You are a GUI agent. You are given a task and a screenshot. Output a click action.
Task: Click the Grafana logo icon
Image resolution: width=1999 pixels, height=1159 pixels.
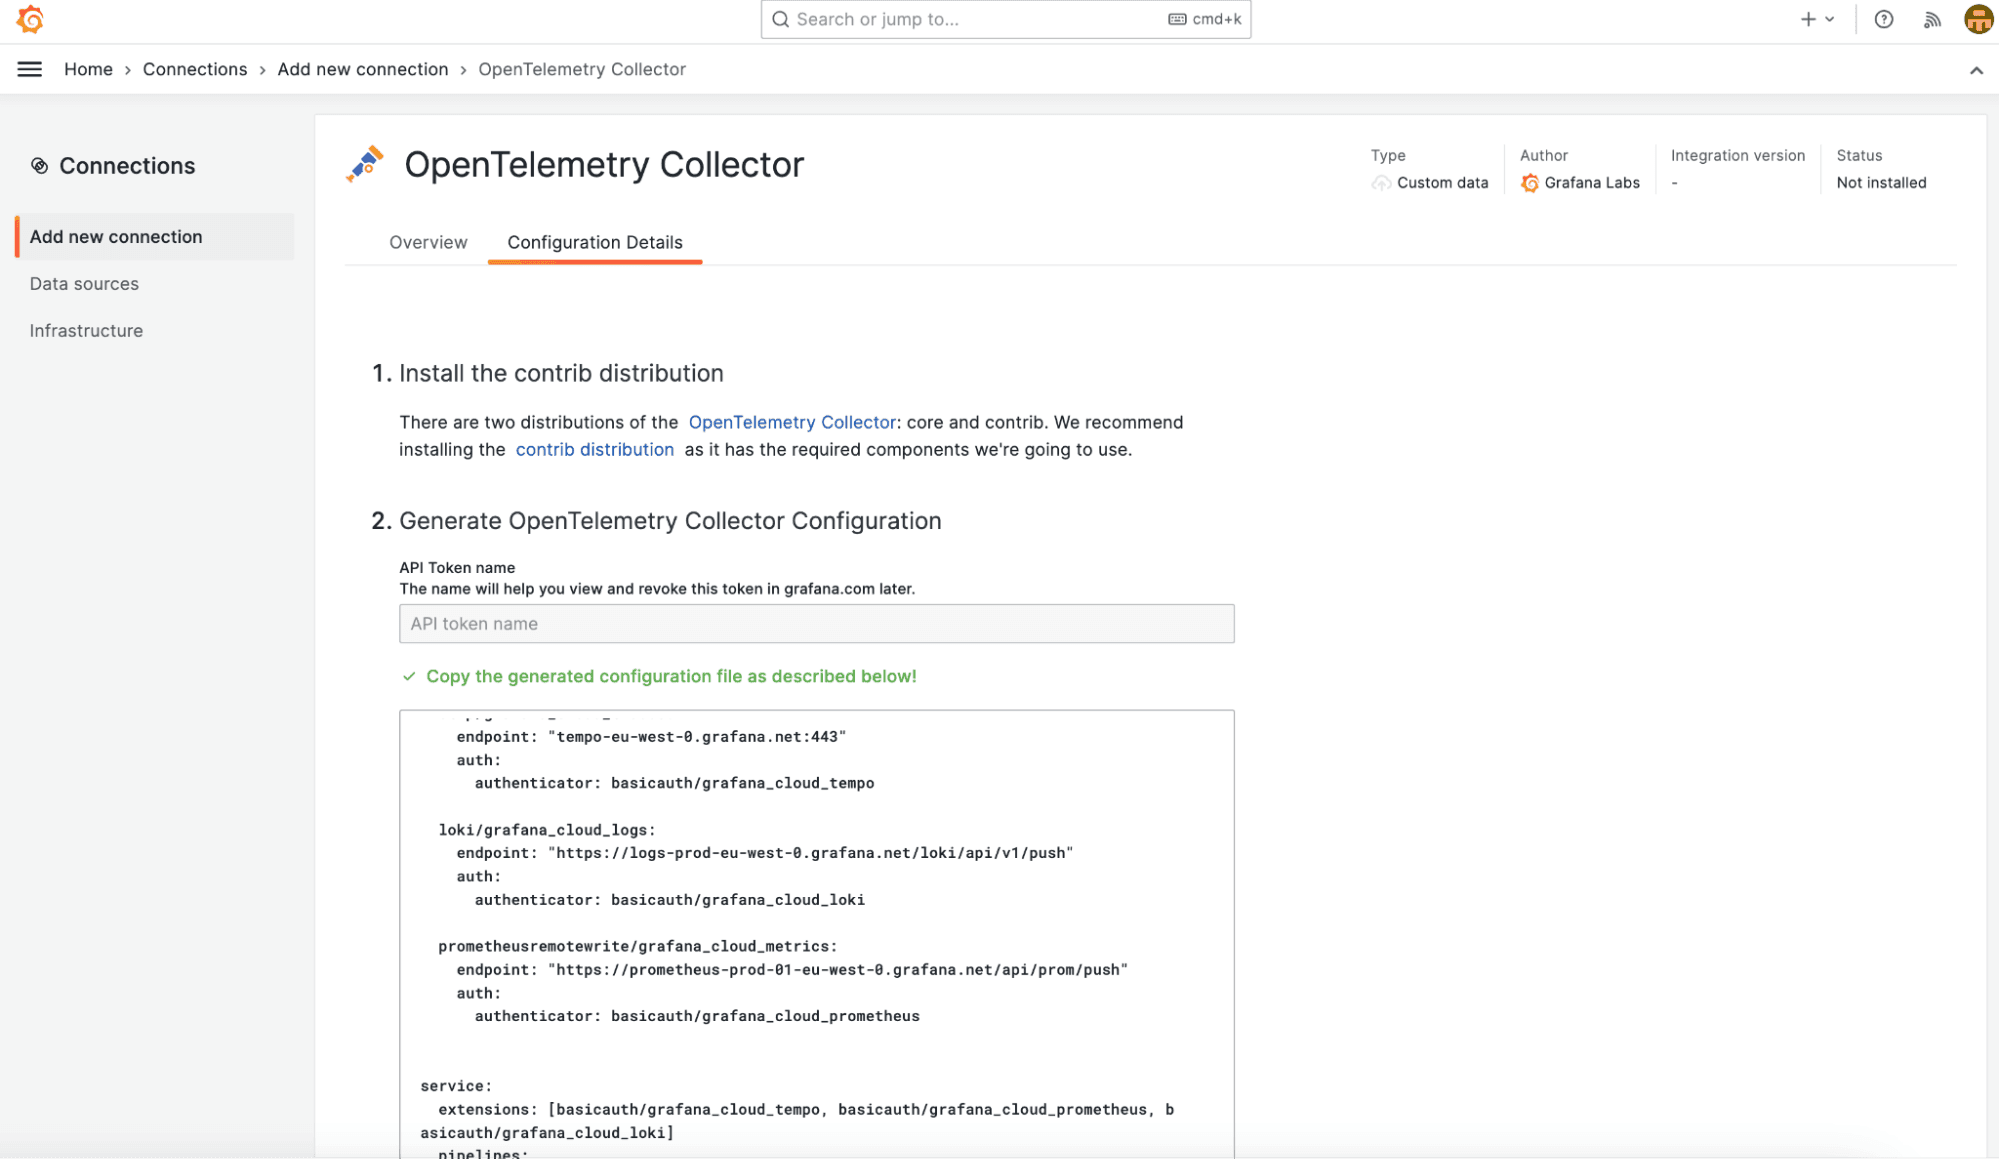tap(30, 19)
